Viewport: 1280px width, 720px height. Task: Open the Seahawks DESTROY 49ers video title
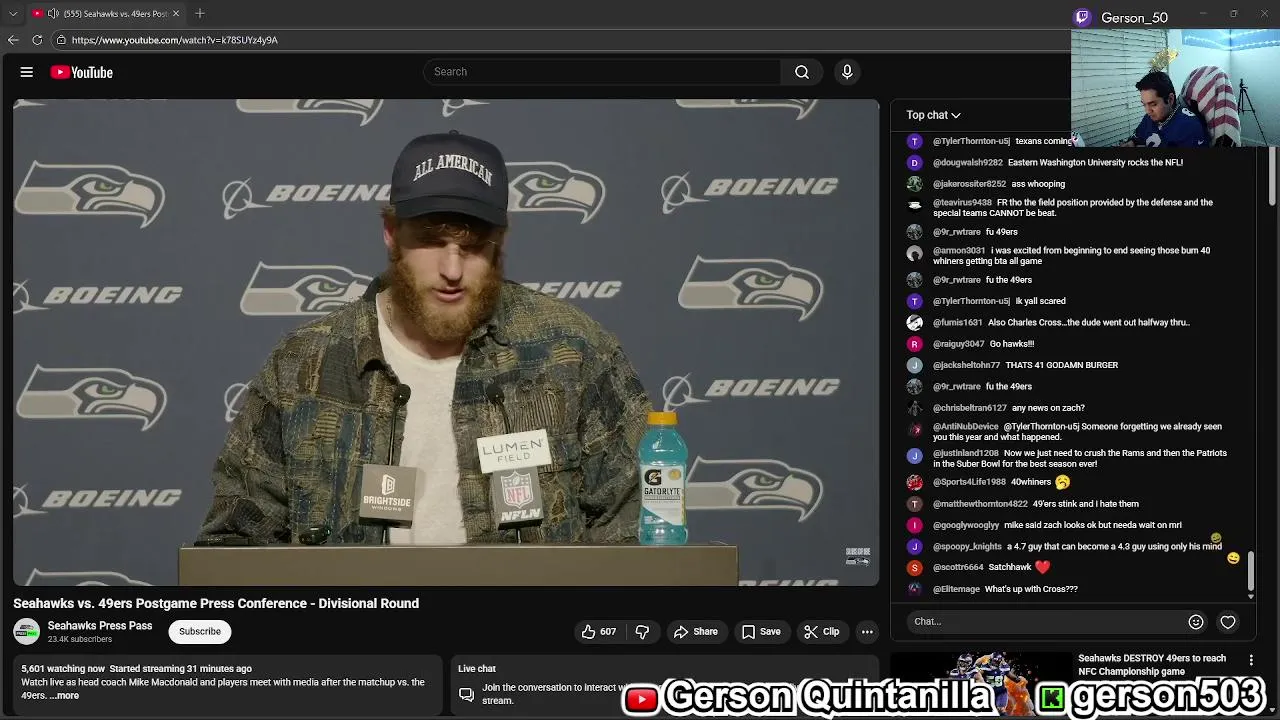click(x=1152, y=665)
